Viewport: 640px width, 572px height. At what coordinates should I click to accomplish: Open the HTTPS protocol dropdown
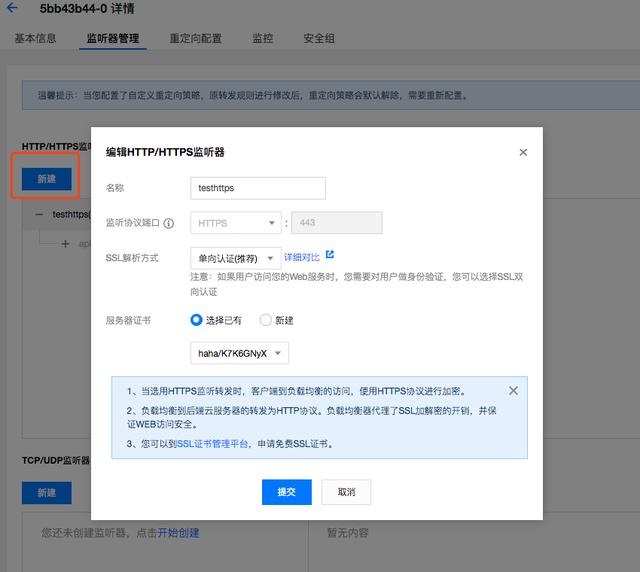click(x=236, y=224)
